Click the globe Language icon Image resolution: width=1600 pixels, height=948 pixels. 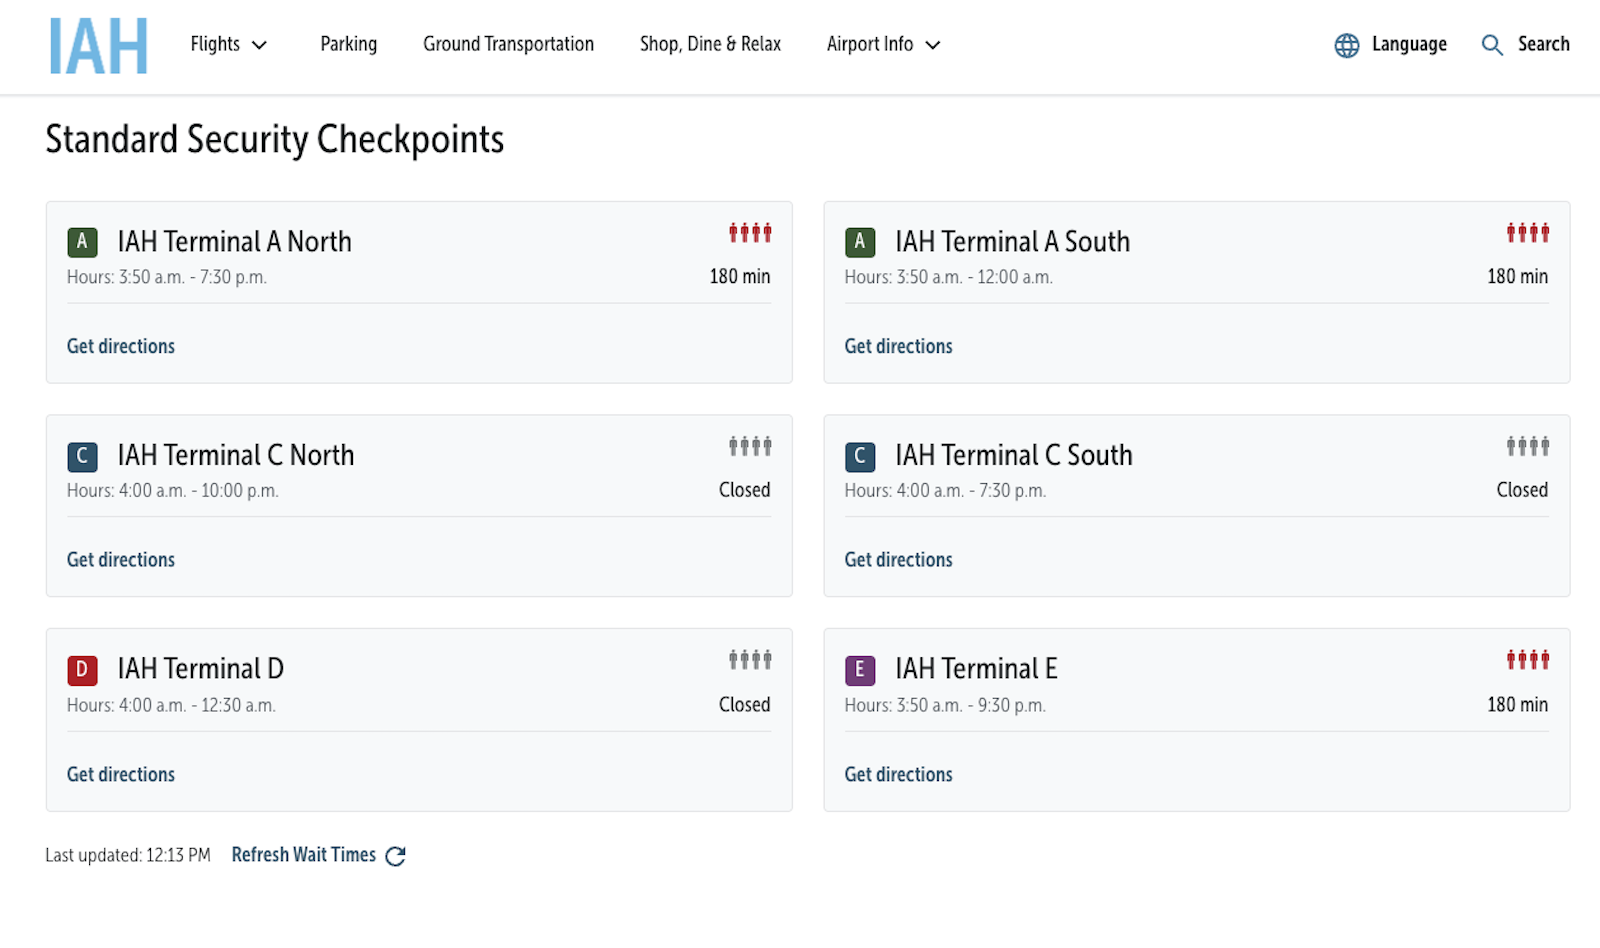tap(1346, 45)
